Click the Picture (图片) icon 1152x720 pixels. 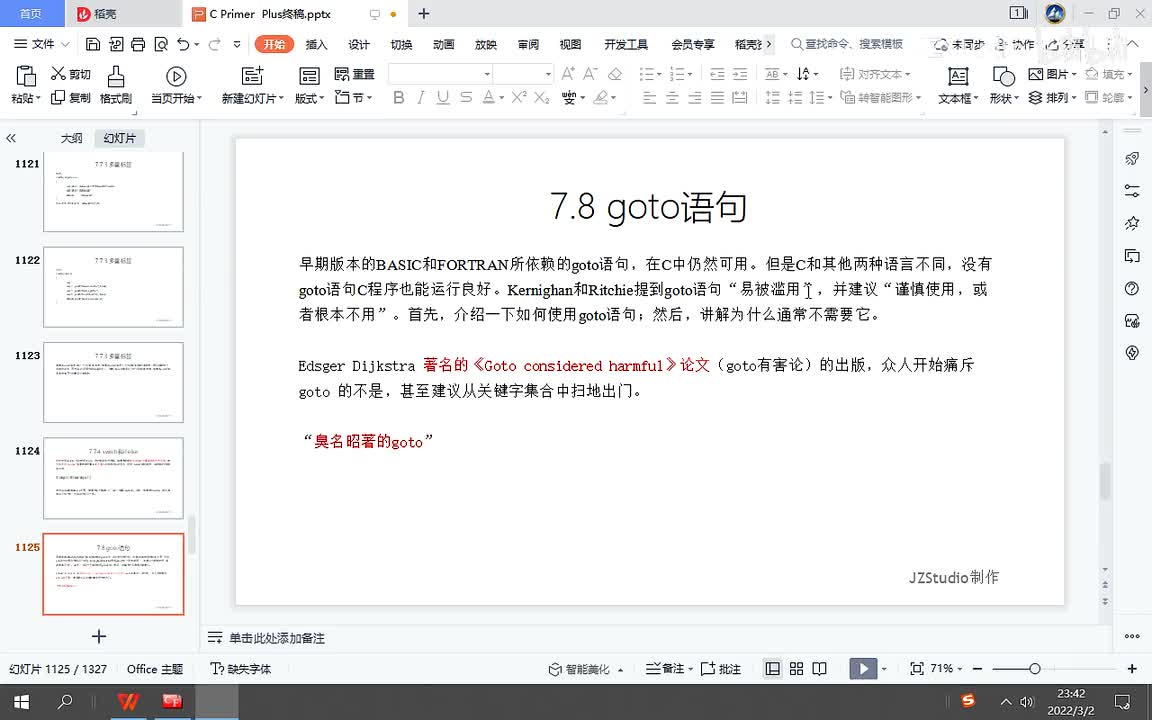coord(1036,73)
